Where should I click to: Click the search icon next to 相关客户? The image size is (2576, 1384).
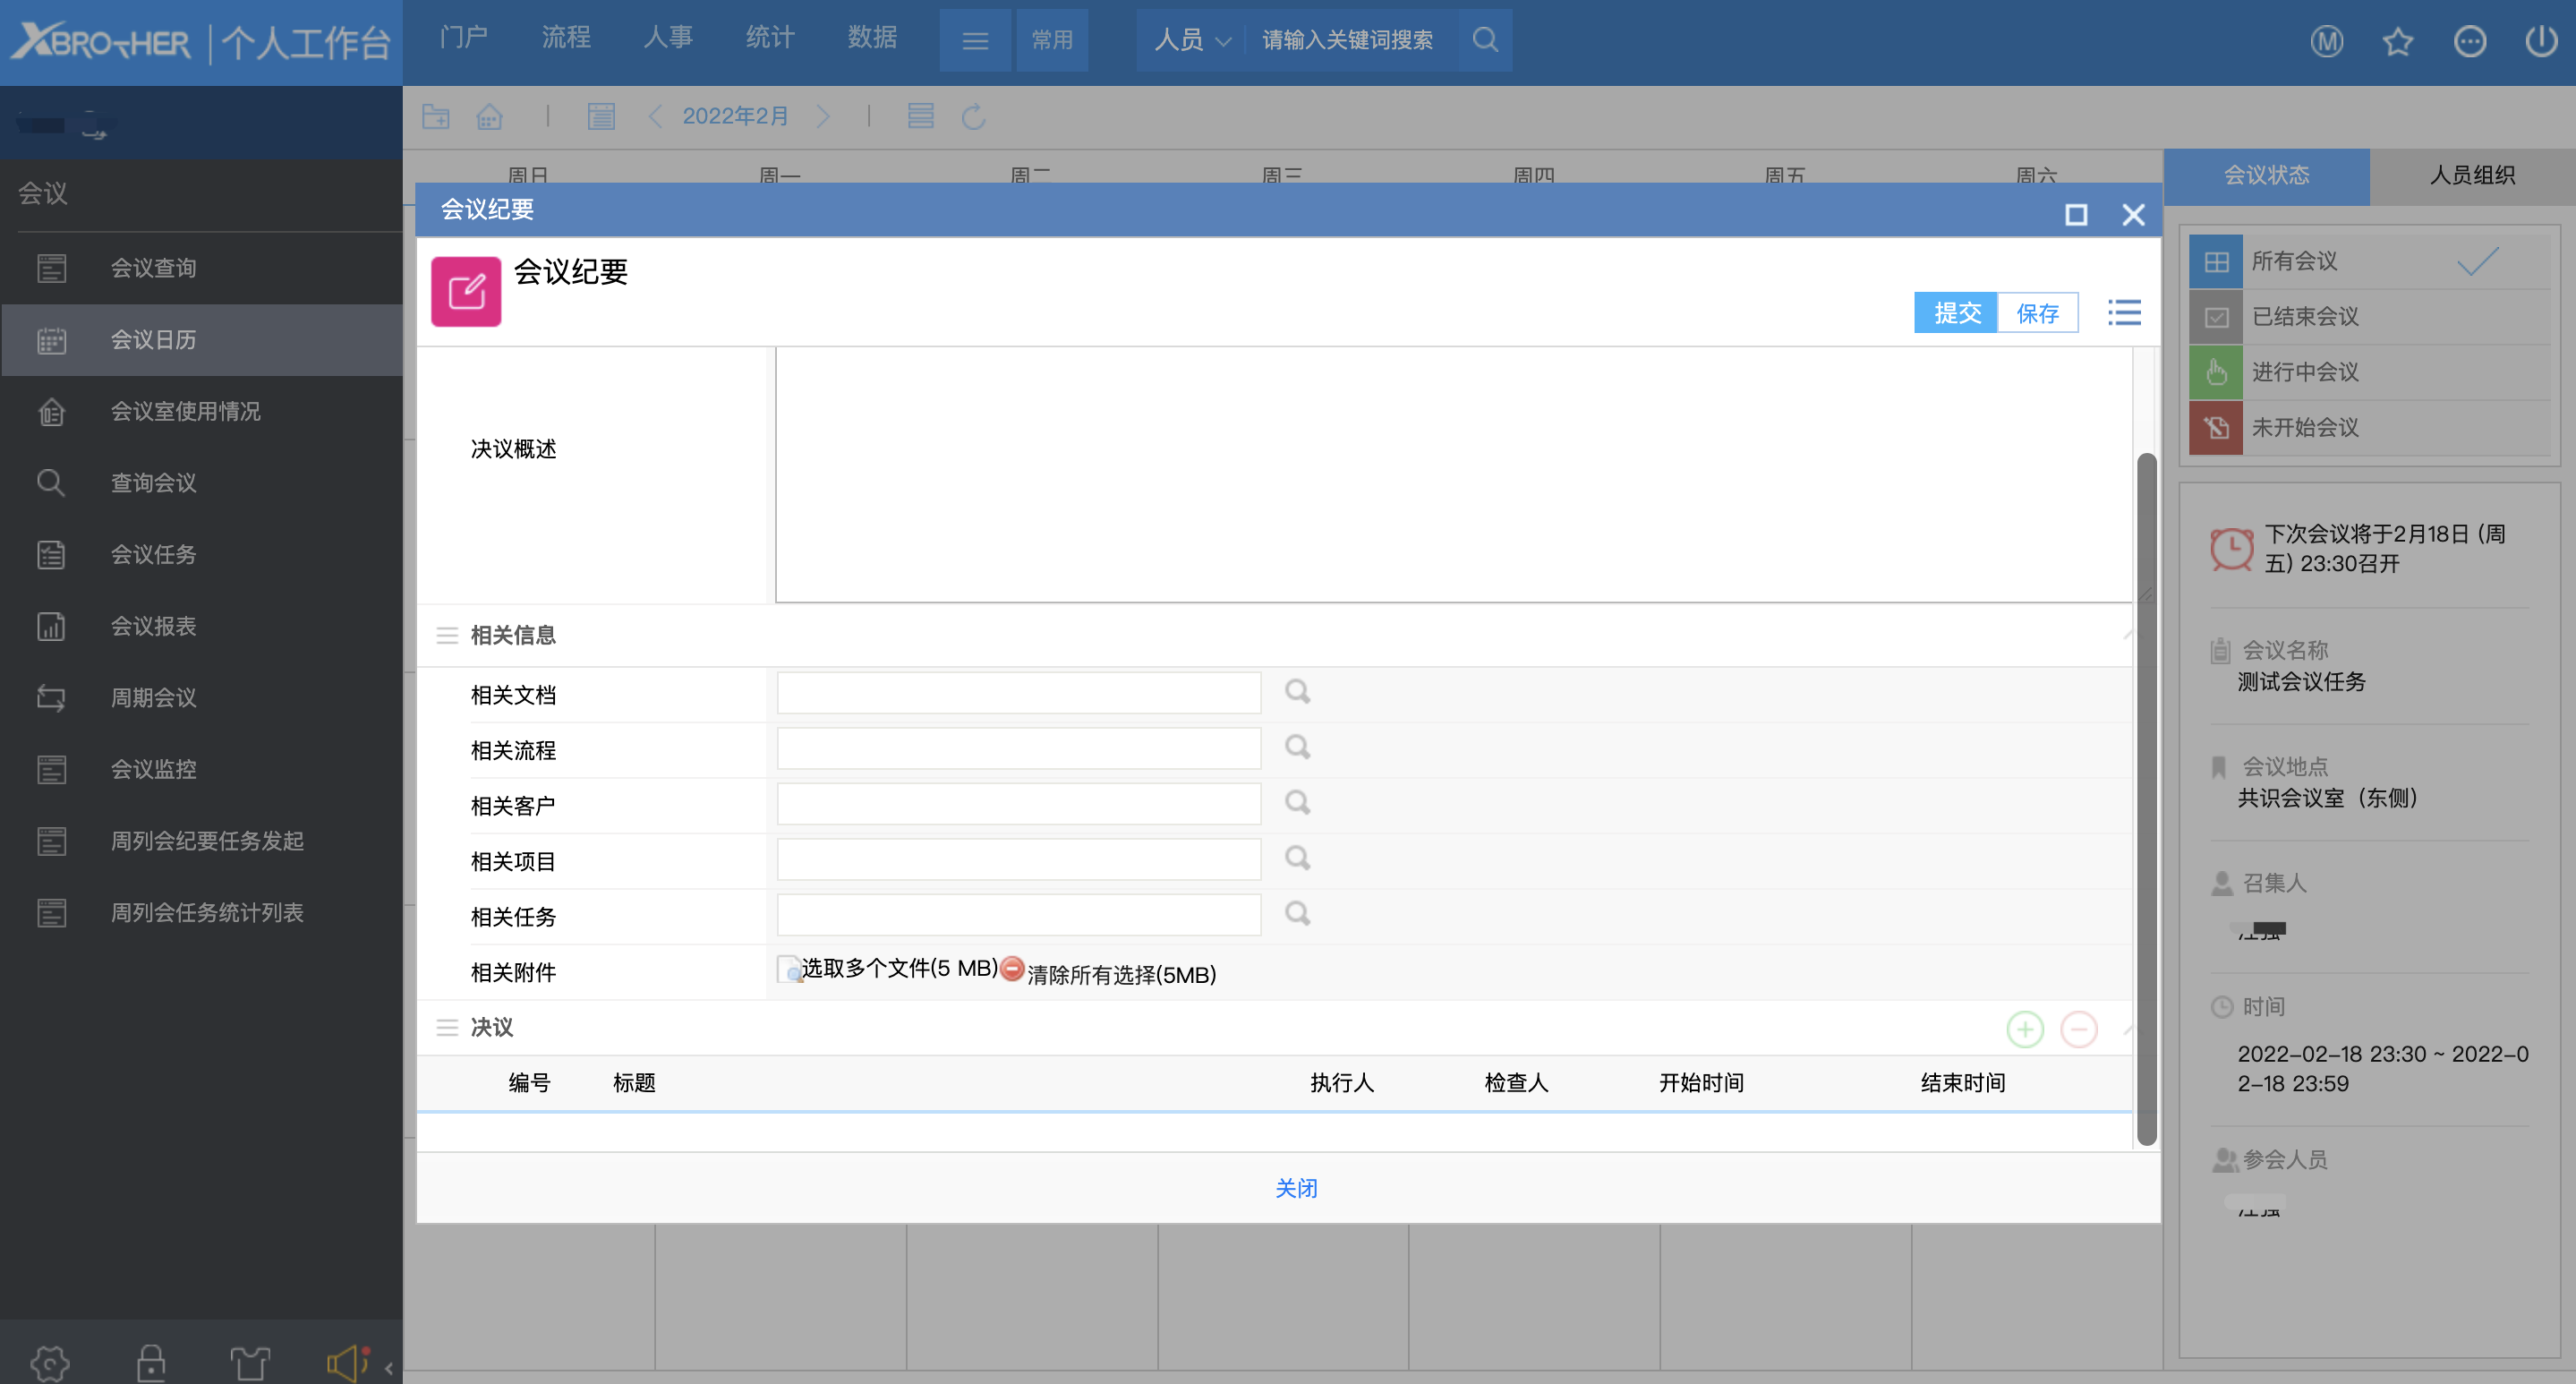pos(1297,803)
